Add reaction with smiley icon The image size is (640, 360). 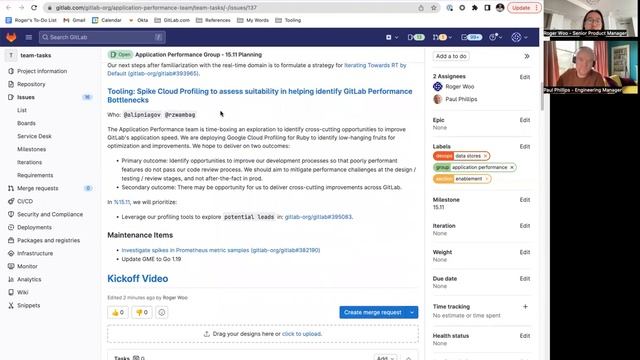(162, 312)
